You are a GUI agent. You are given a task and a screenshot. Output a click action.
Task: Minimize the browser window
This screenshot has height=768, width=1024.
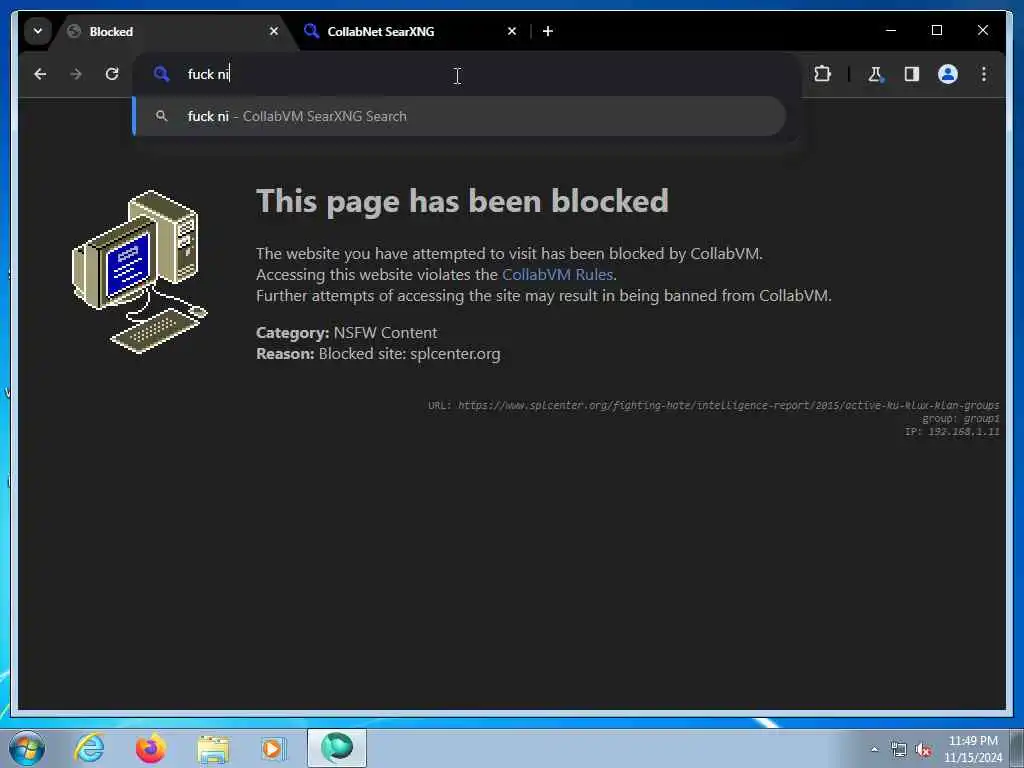click(x=891, y=30)
